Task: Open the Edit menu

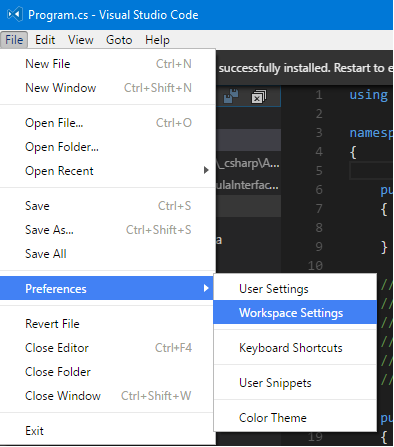Action: click(45, 40)
